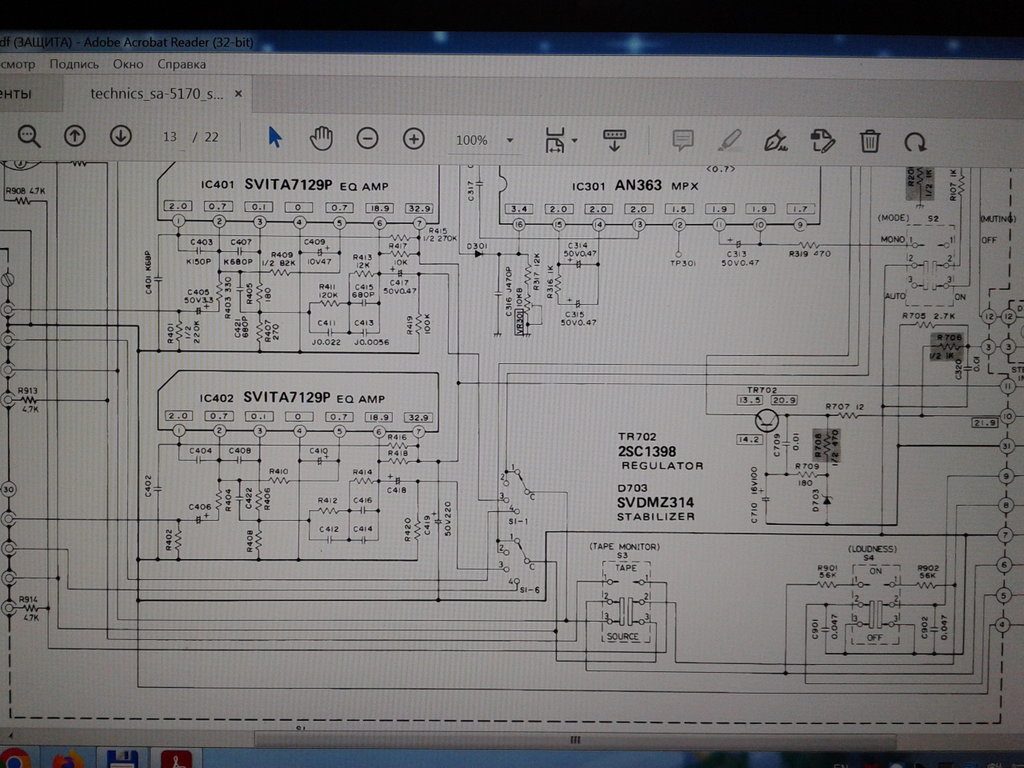
Task: Rotate the page view clockwise
Action: click(915, 142)
